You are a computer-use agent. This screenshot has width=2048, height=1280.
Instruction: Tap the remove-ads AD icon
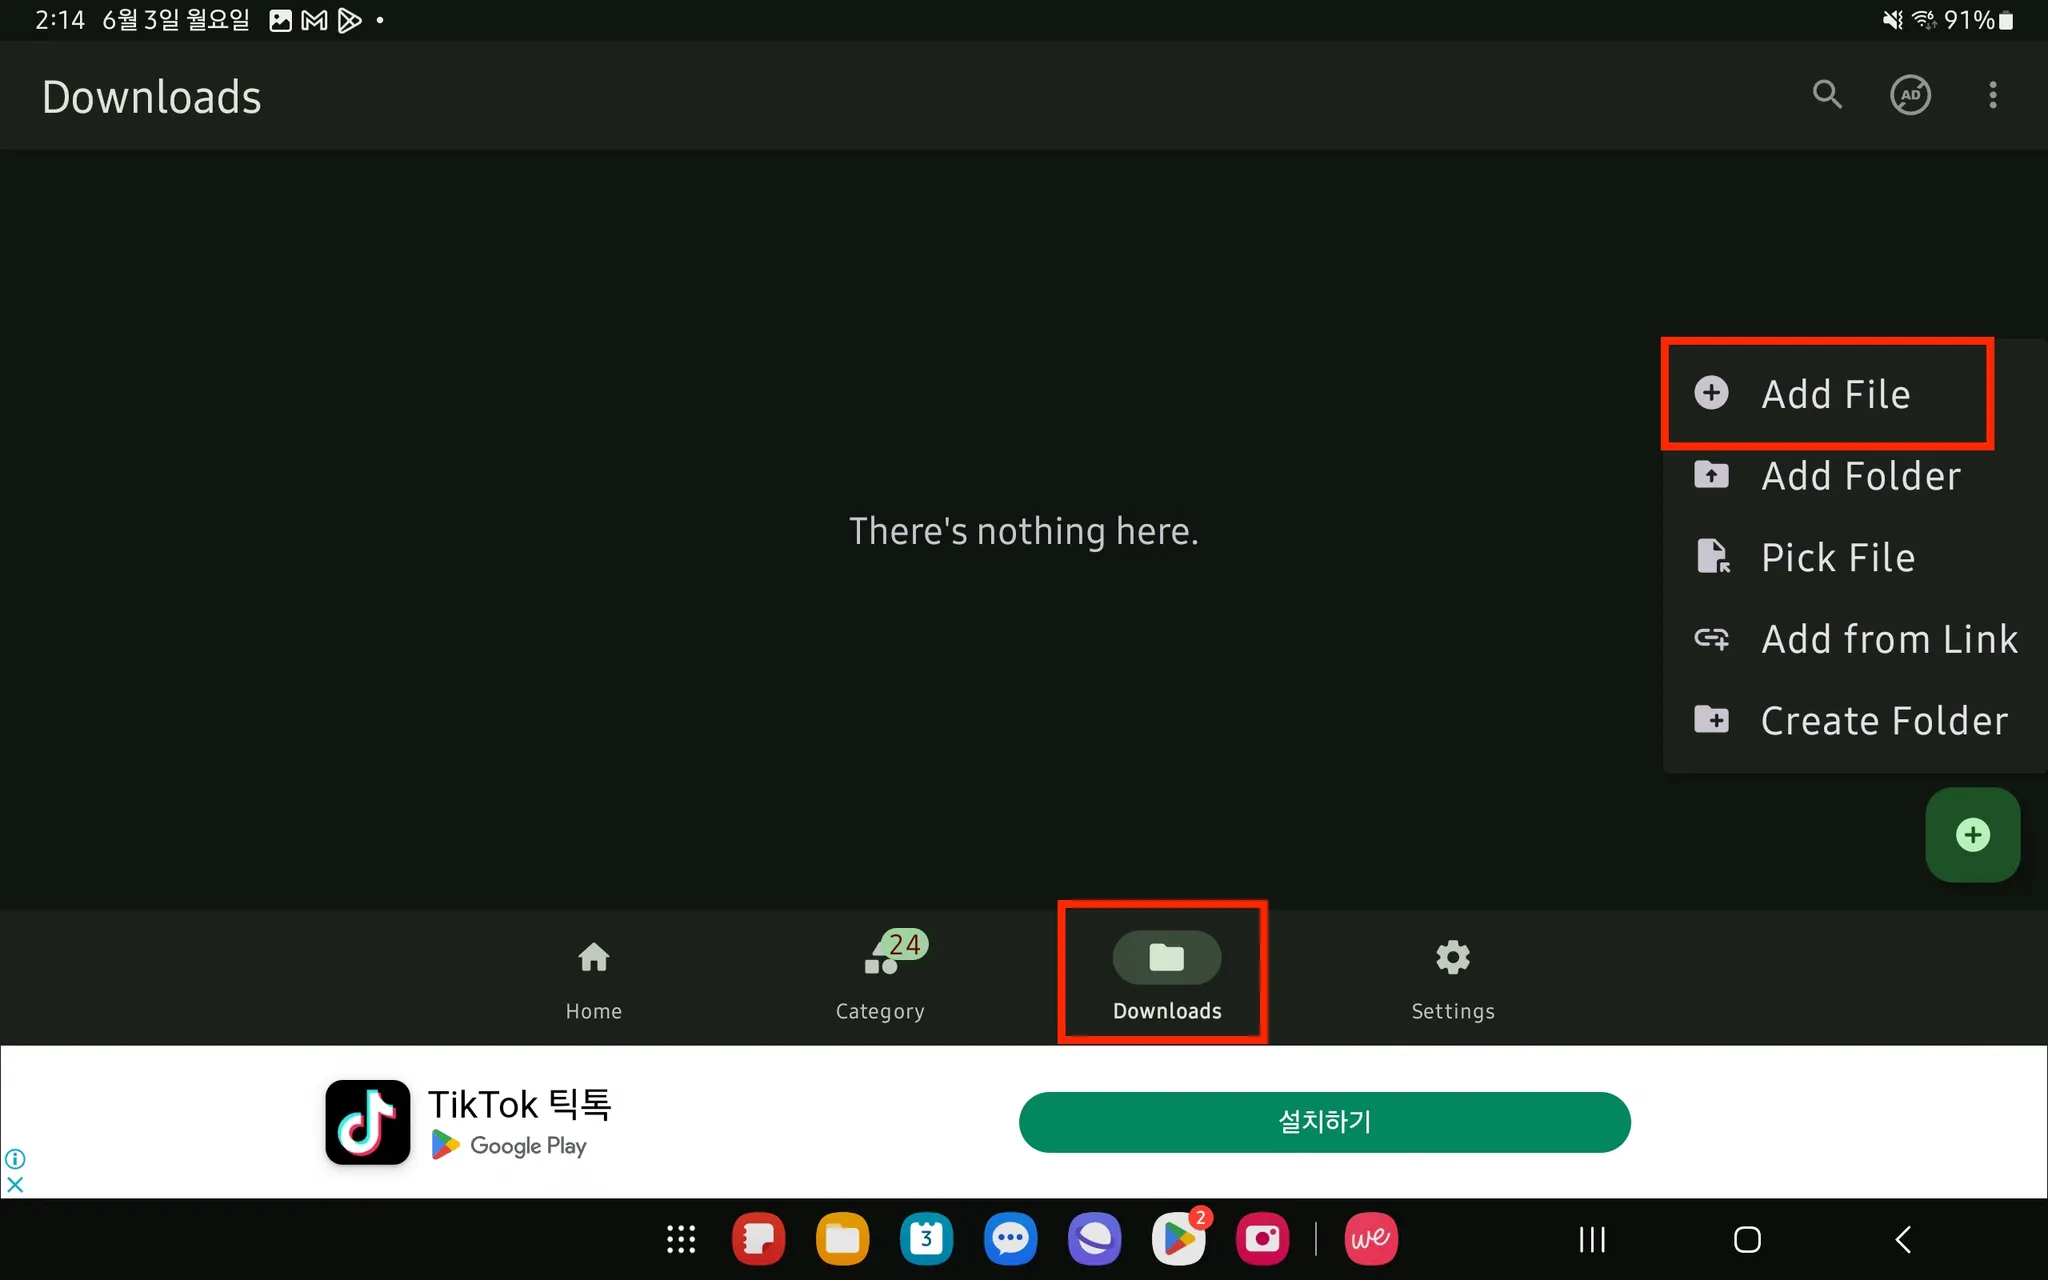(1910, 95)
